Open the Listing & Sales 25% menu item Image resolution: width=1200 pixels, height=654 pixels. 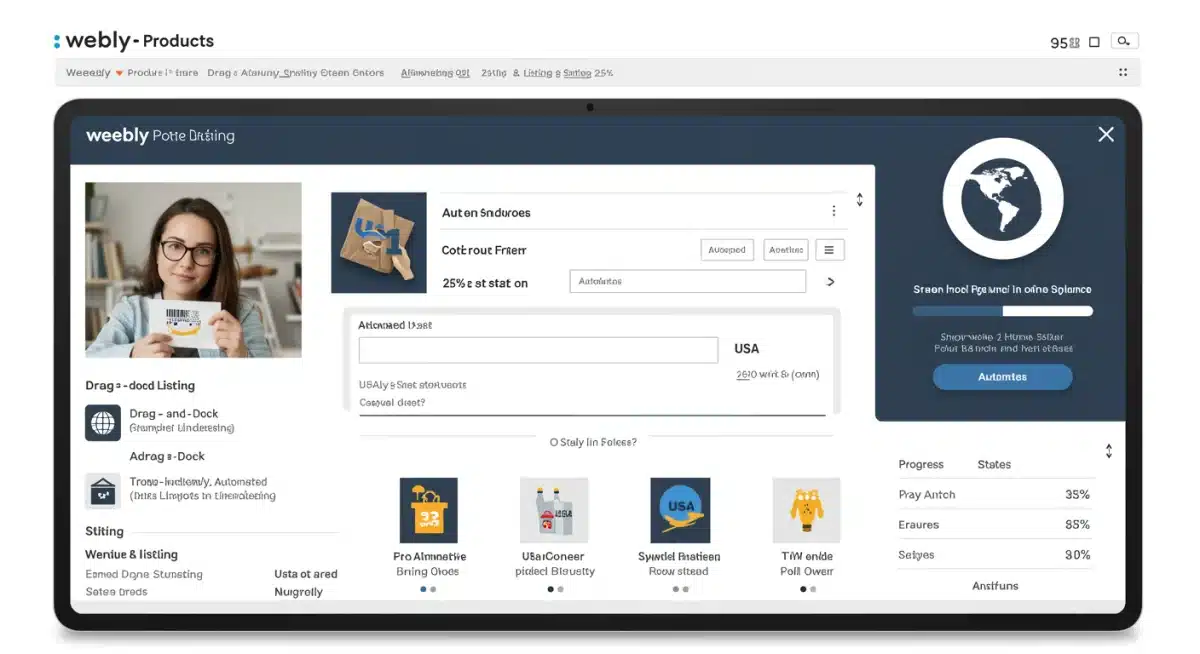(566, 72)
